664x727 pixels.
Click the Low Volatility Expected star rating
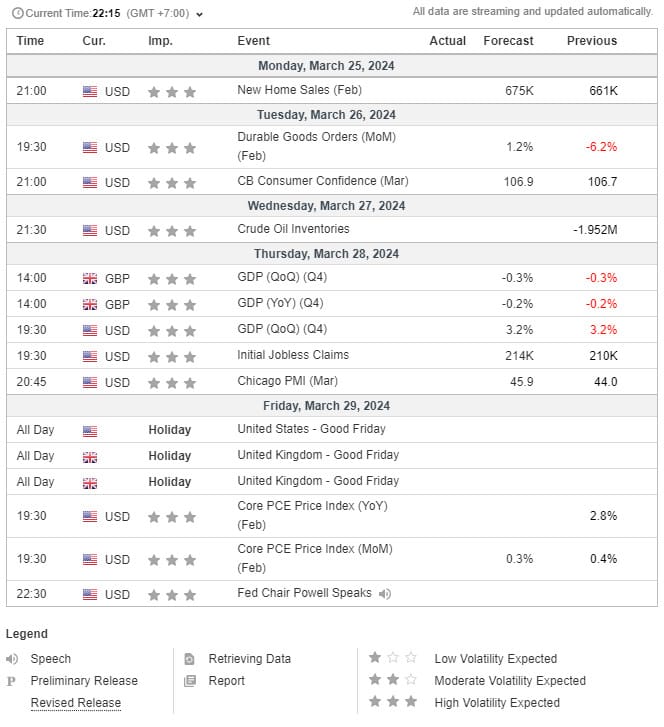coord(392,658)
